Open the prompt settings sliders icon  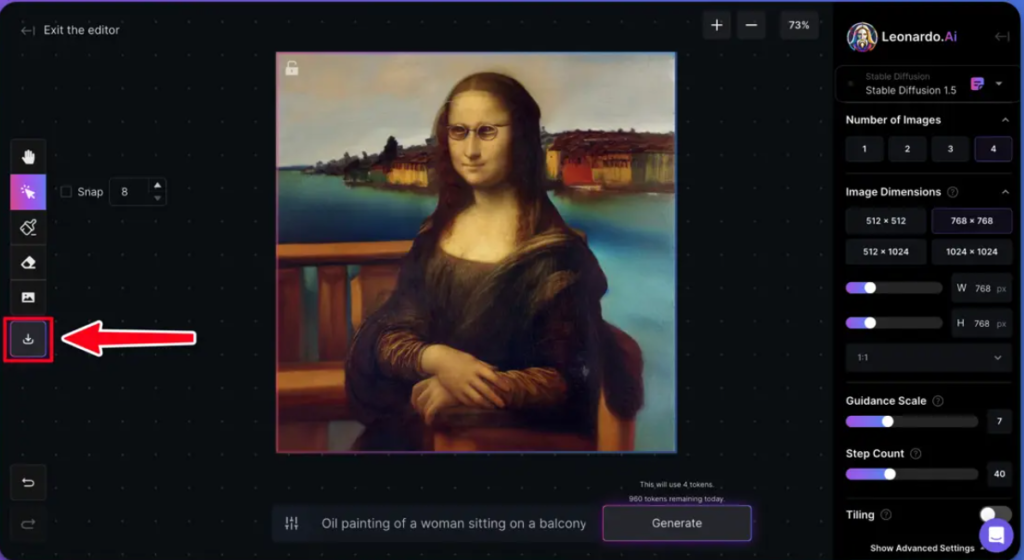292,523
